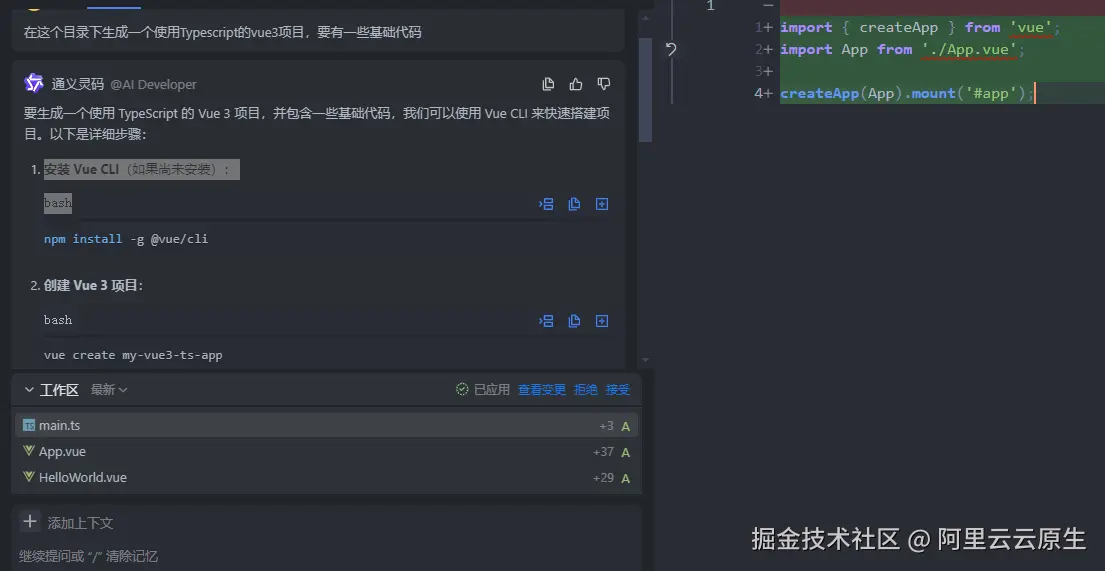Click the @AI Developer agent label
The width and height of the screenshot is (1105, 571).
153,85
